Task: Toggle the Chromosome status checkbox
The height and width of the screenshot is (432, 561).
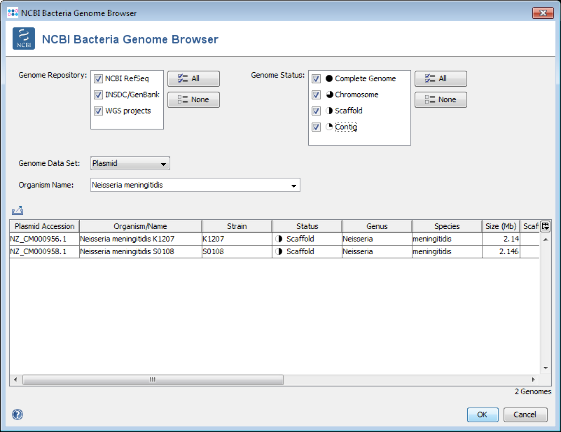Action: [316, 95]
